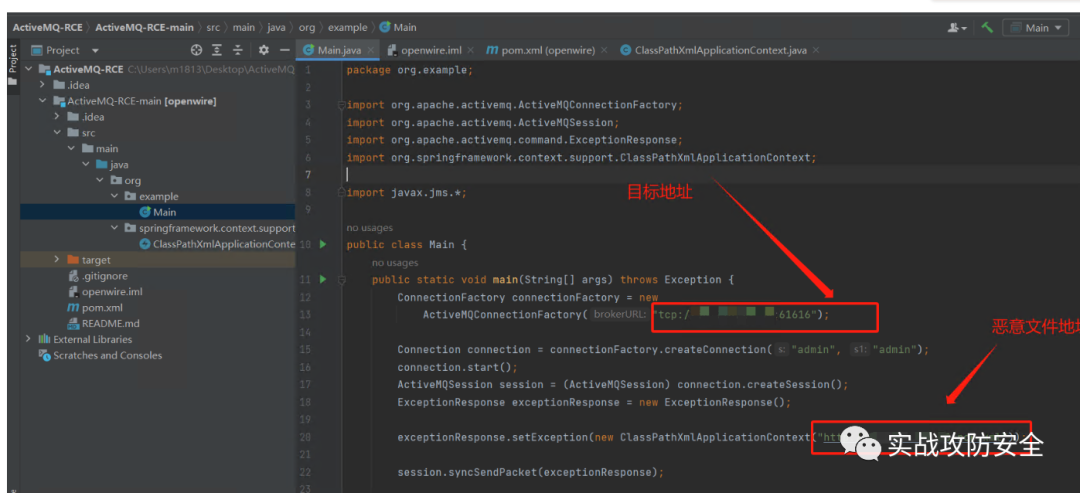Click the expand all icon in Project panel
Viewport: 1080px width, 493px height.
pos(217,50)
